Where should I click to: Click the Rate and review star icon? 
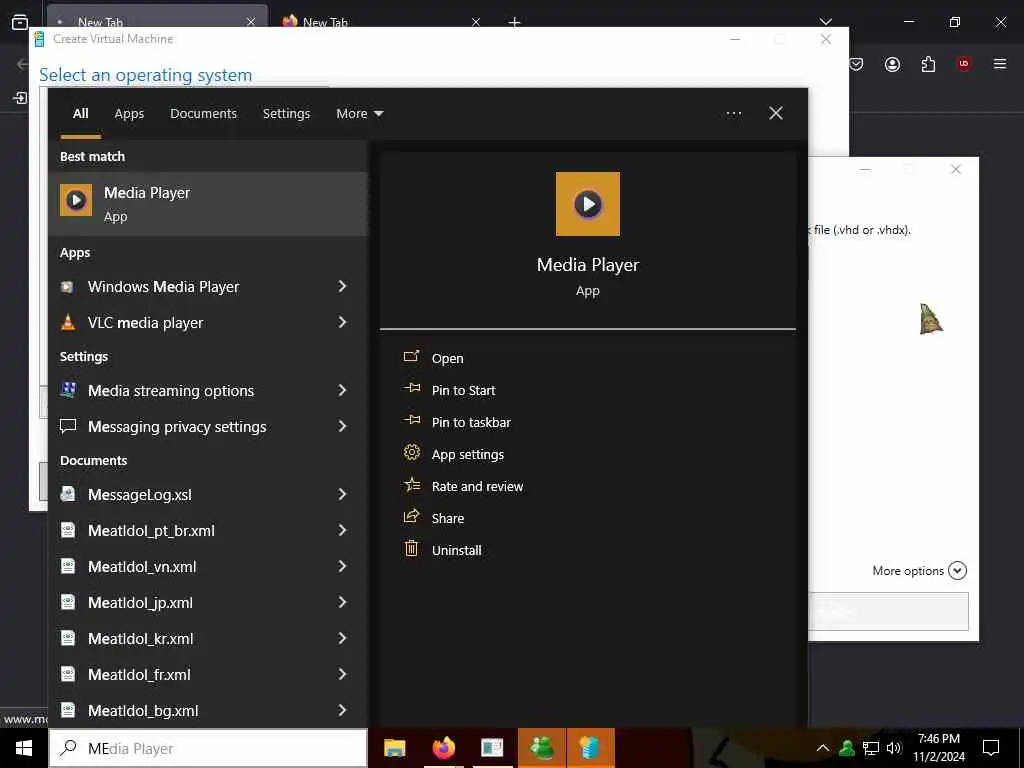point(411,485)
